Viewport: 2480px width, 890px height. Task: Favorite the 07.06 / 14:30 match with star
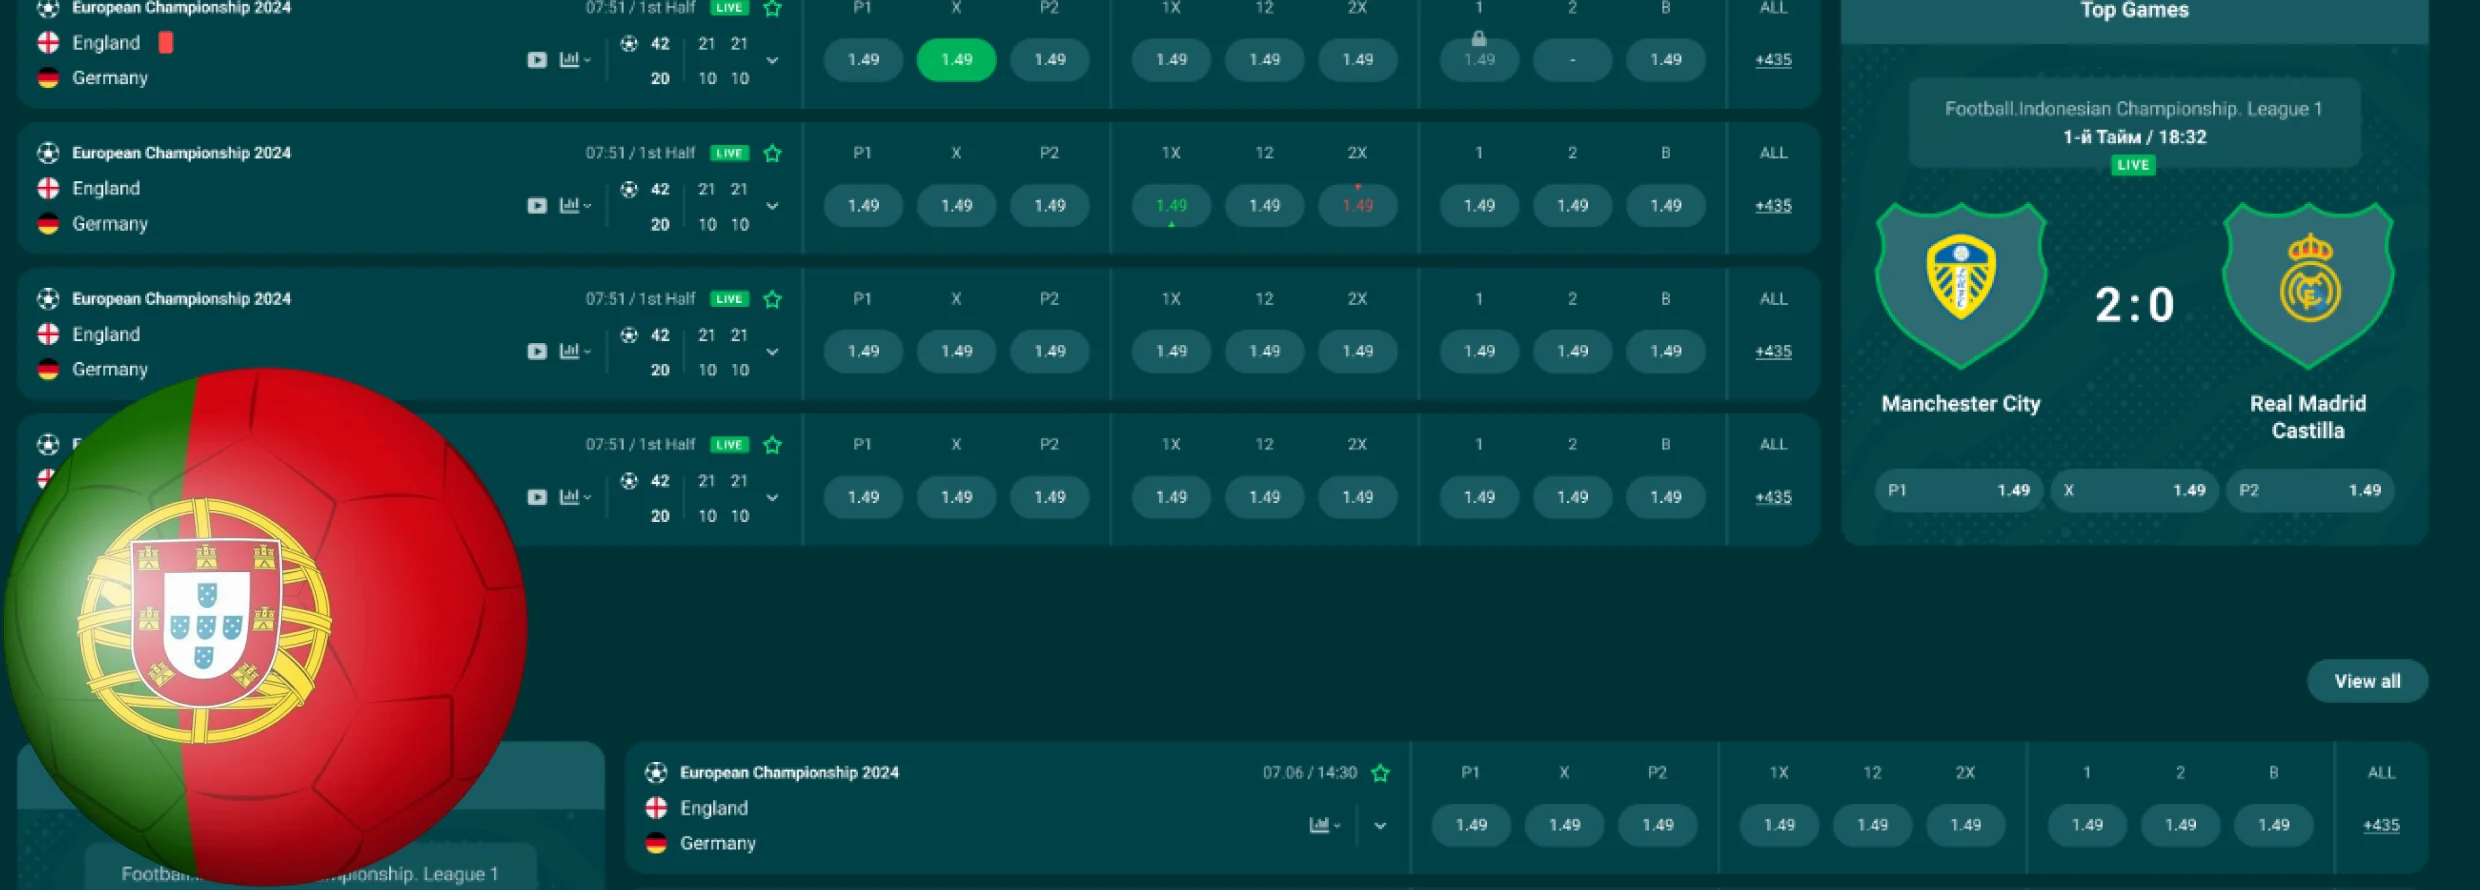(x=1381, y=773)
